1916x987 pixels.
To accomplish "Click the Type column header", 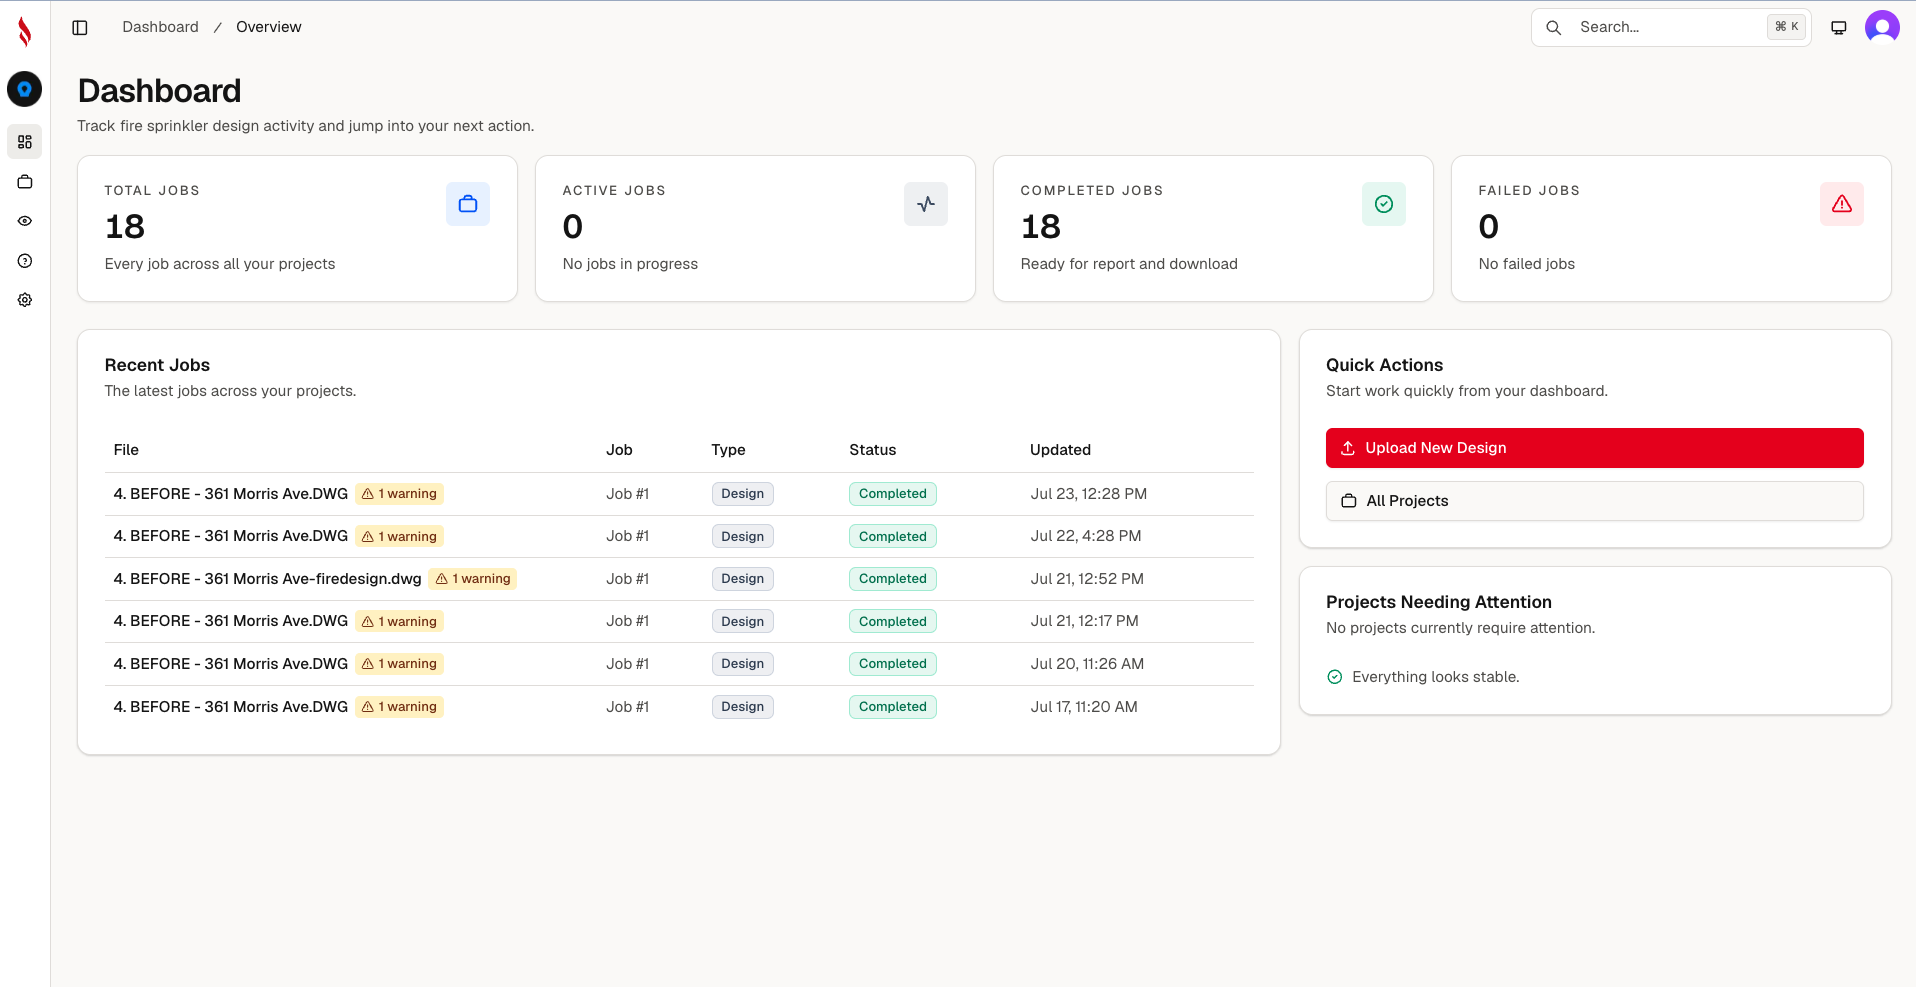I will tap(728, 450).
